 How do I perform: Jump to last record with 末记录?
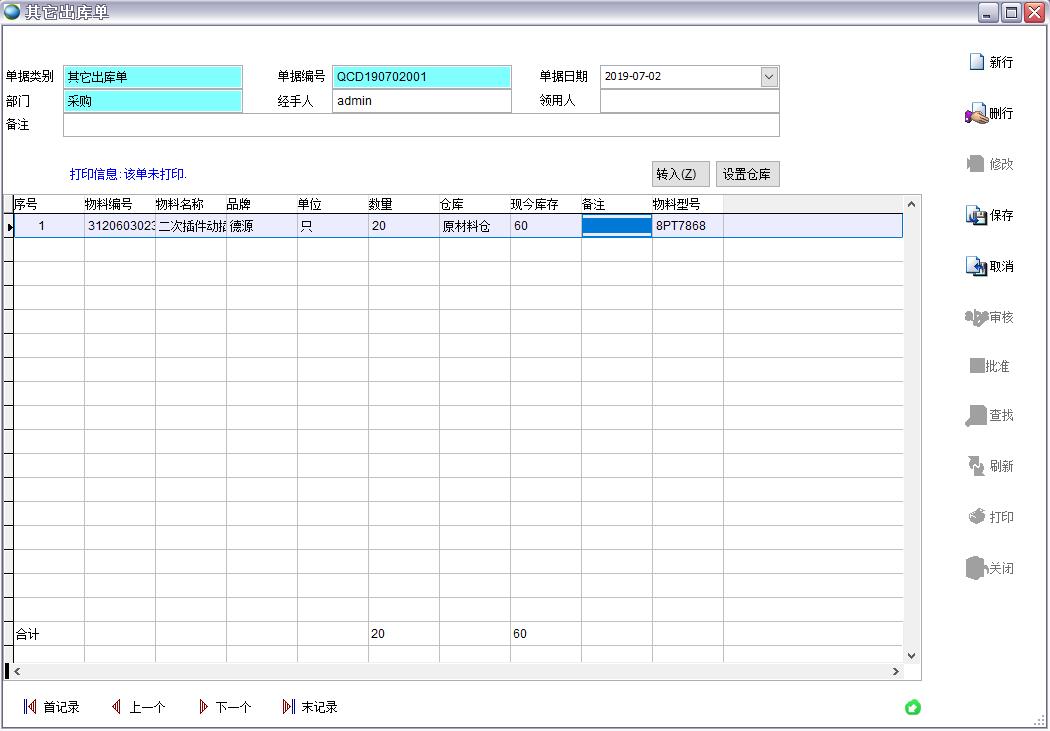click(311, 707)
